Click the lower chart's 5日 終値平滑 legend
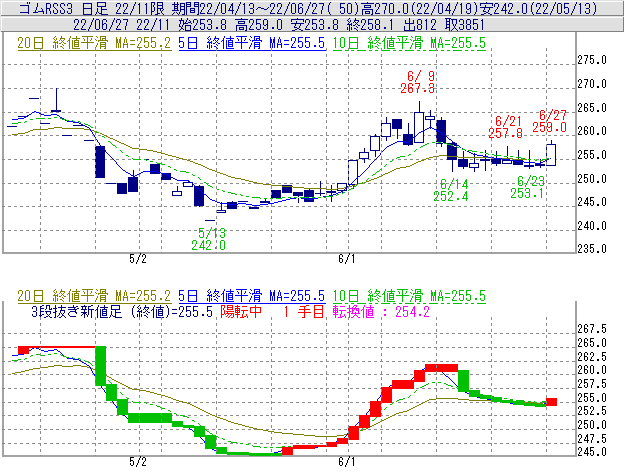The width and height of the screenshot is (624, 475). coord(252,296)
